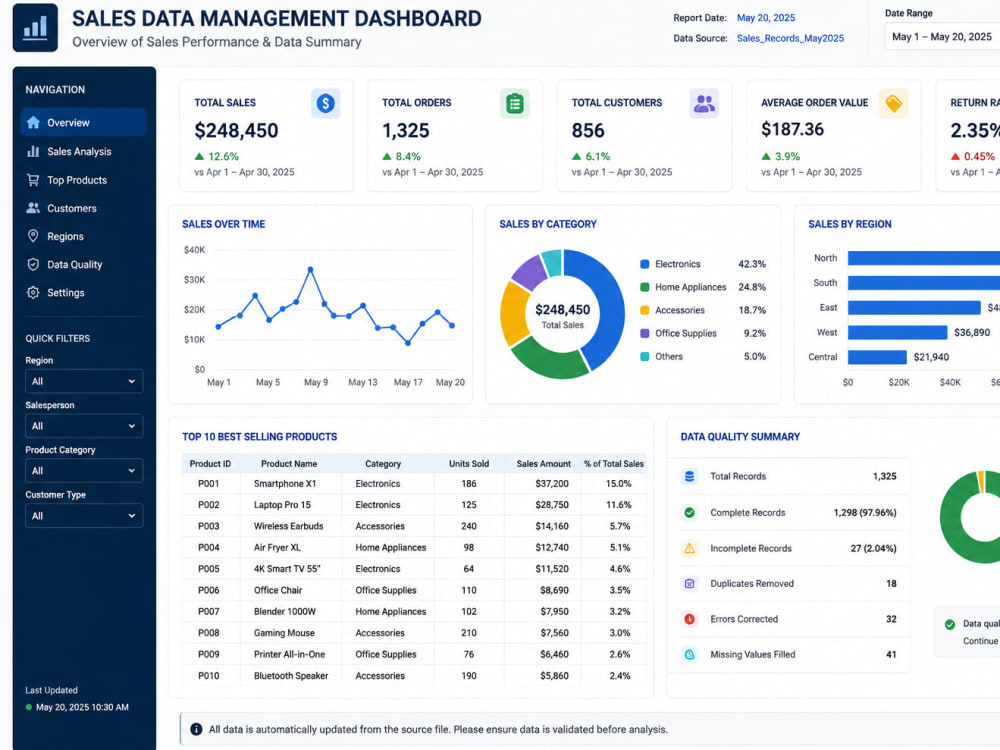
Task: Go to Overview in navigation
Action: pos(84,122)
